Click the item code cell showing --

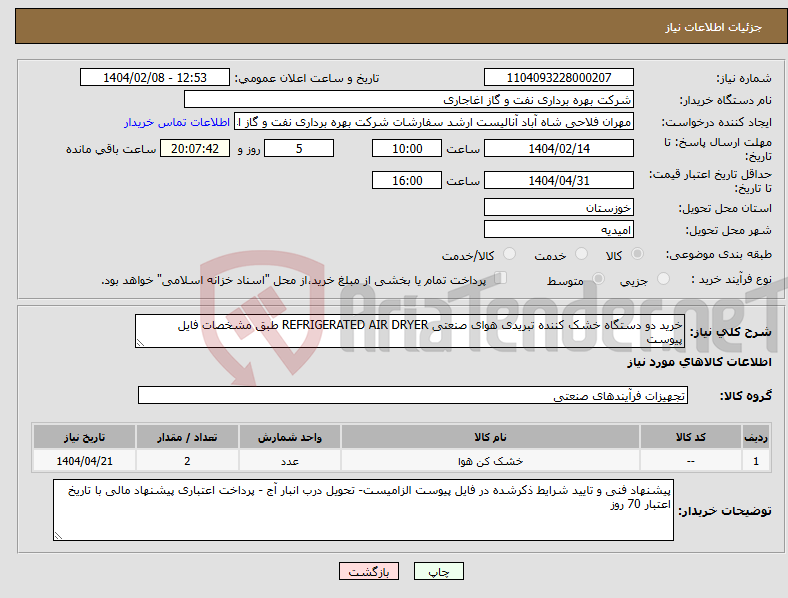coord(691,461)
